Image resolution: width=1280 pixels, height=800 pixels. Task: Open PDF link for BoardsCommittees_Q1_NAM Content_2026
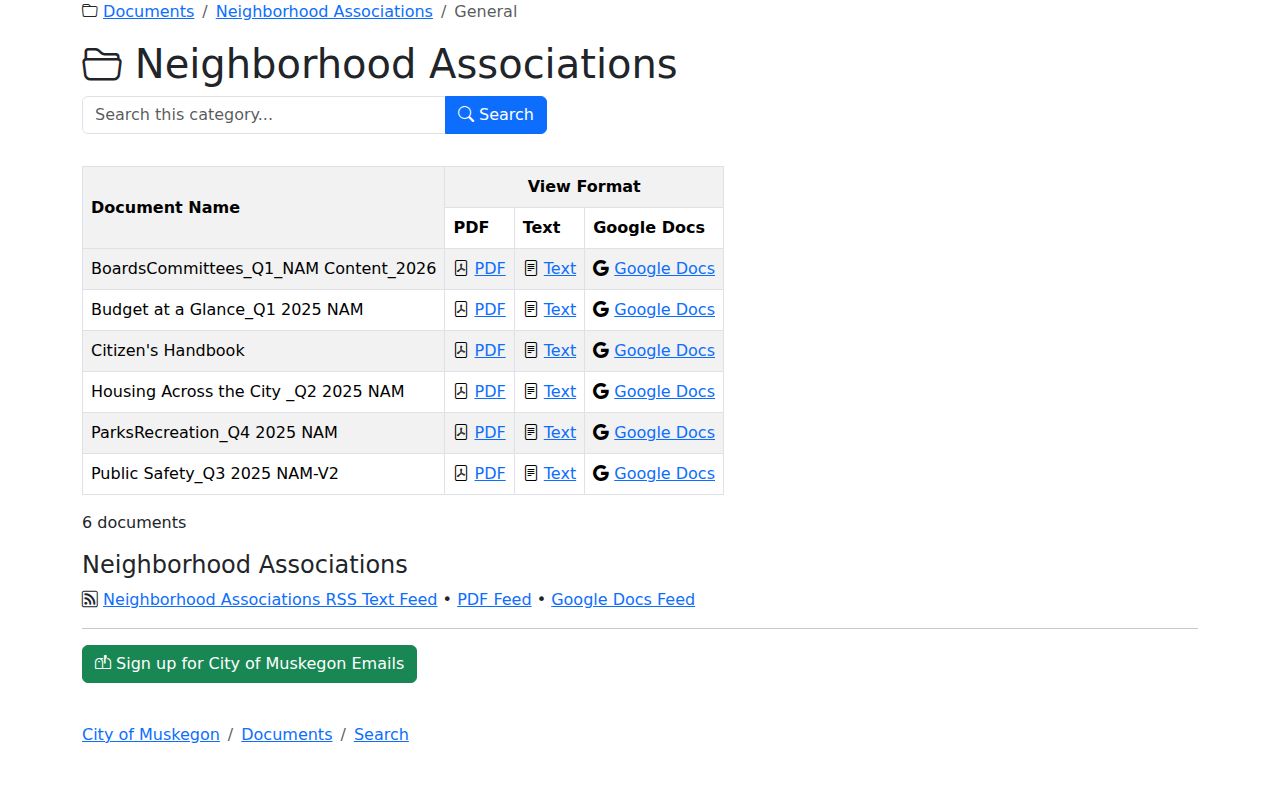(490, 268)
